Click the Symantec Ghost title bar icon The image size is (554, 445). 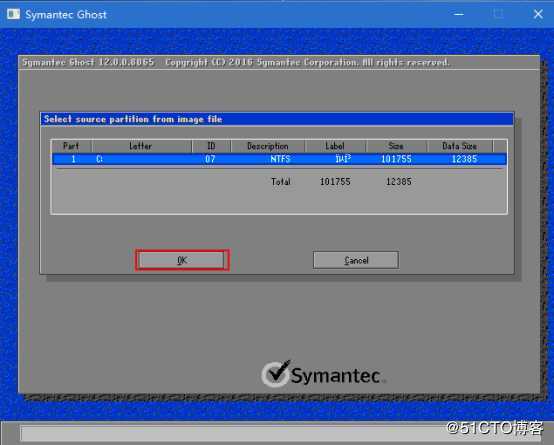[x=13, y=14]
